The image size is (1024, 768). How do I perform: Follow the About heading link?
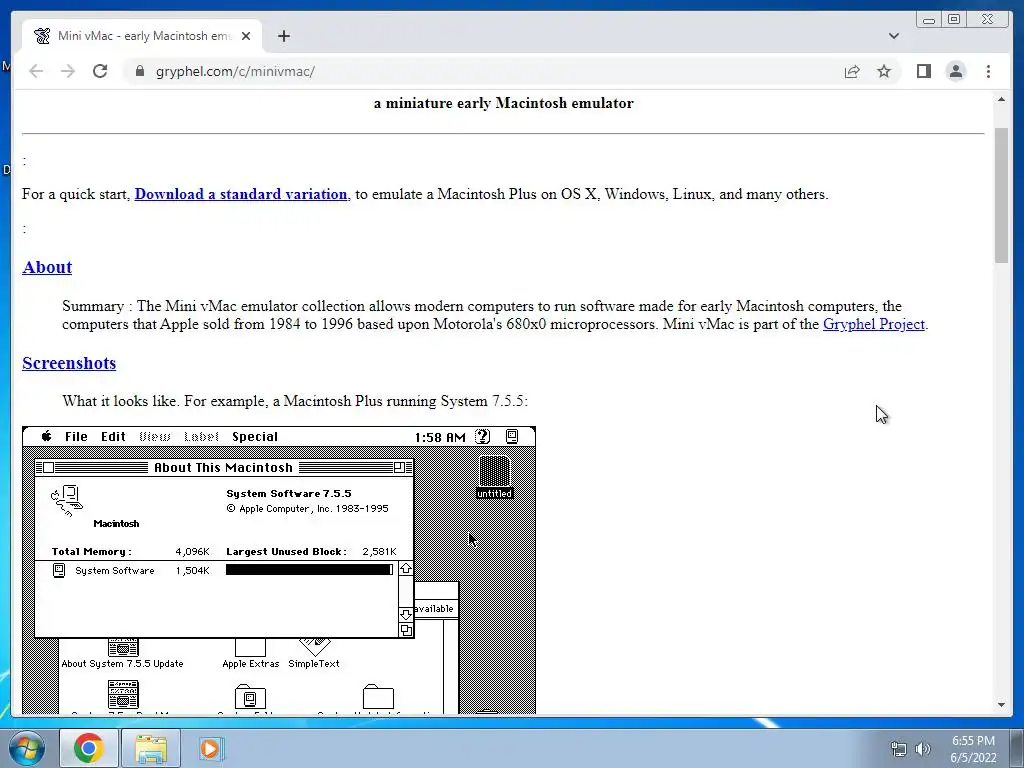click(47, 267)
